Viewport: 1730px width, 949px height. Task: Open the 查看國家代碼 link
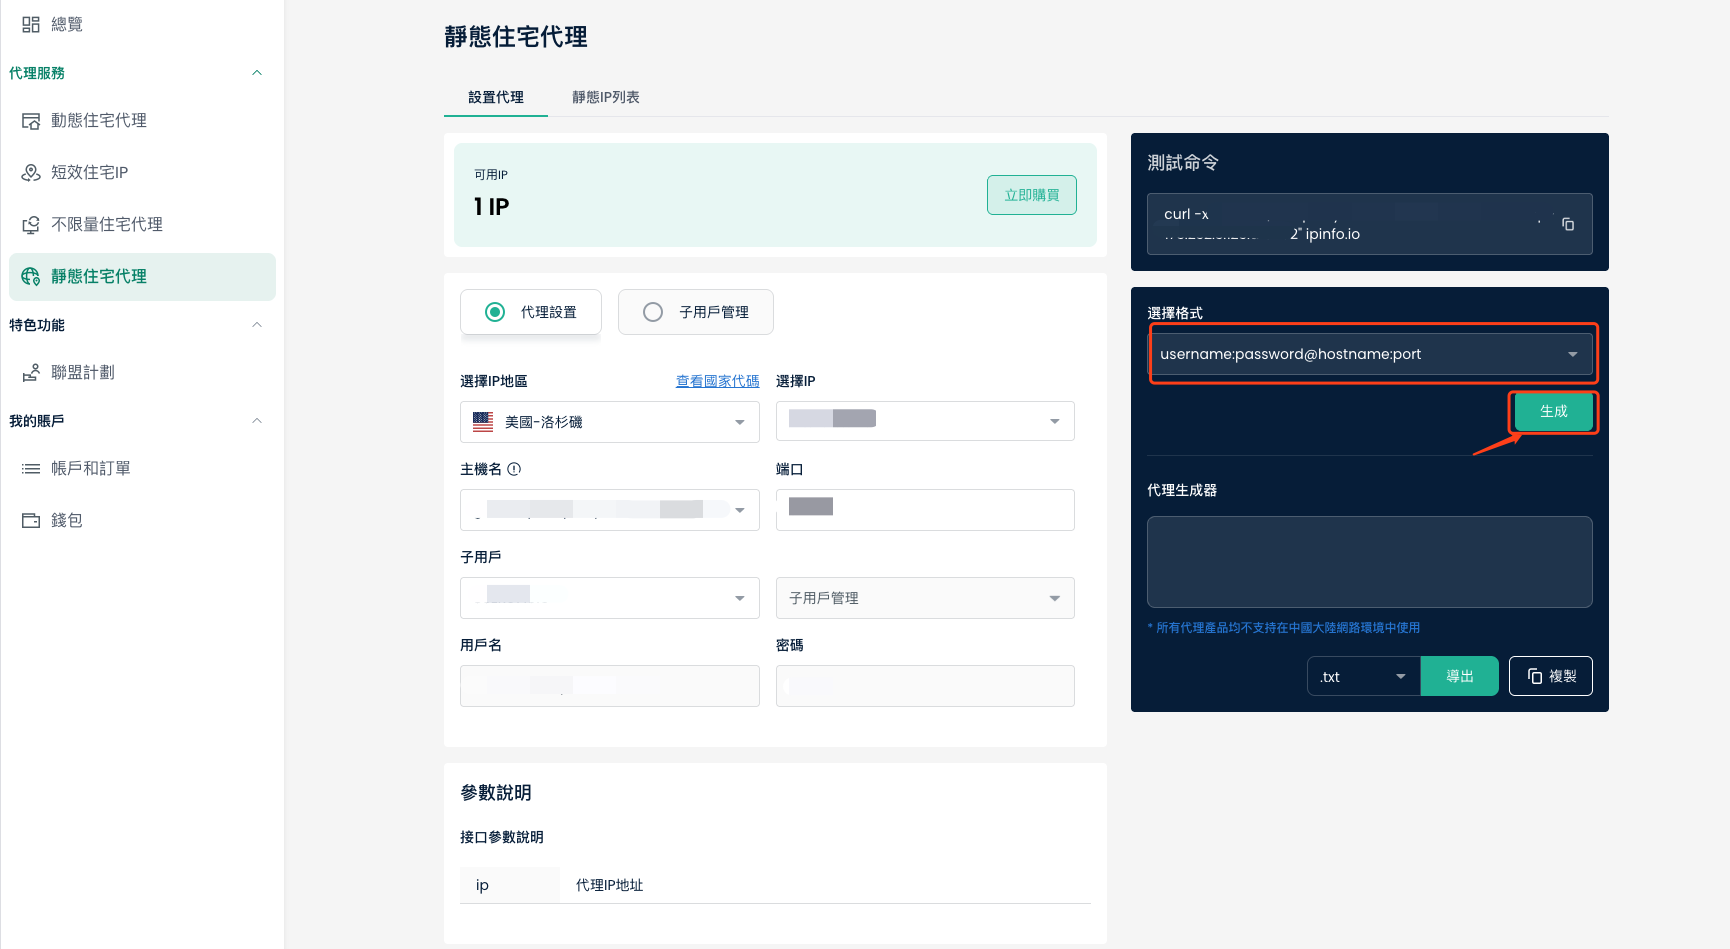tap(717, 380)
